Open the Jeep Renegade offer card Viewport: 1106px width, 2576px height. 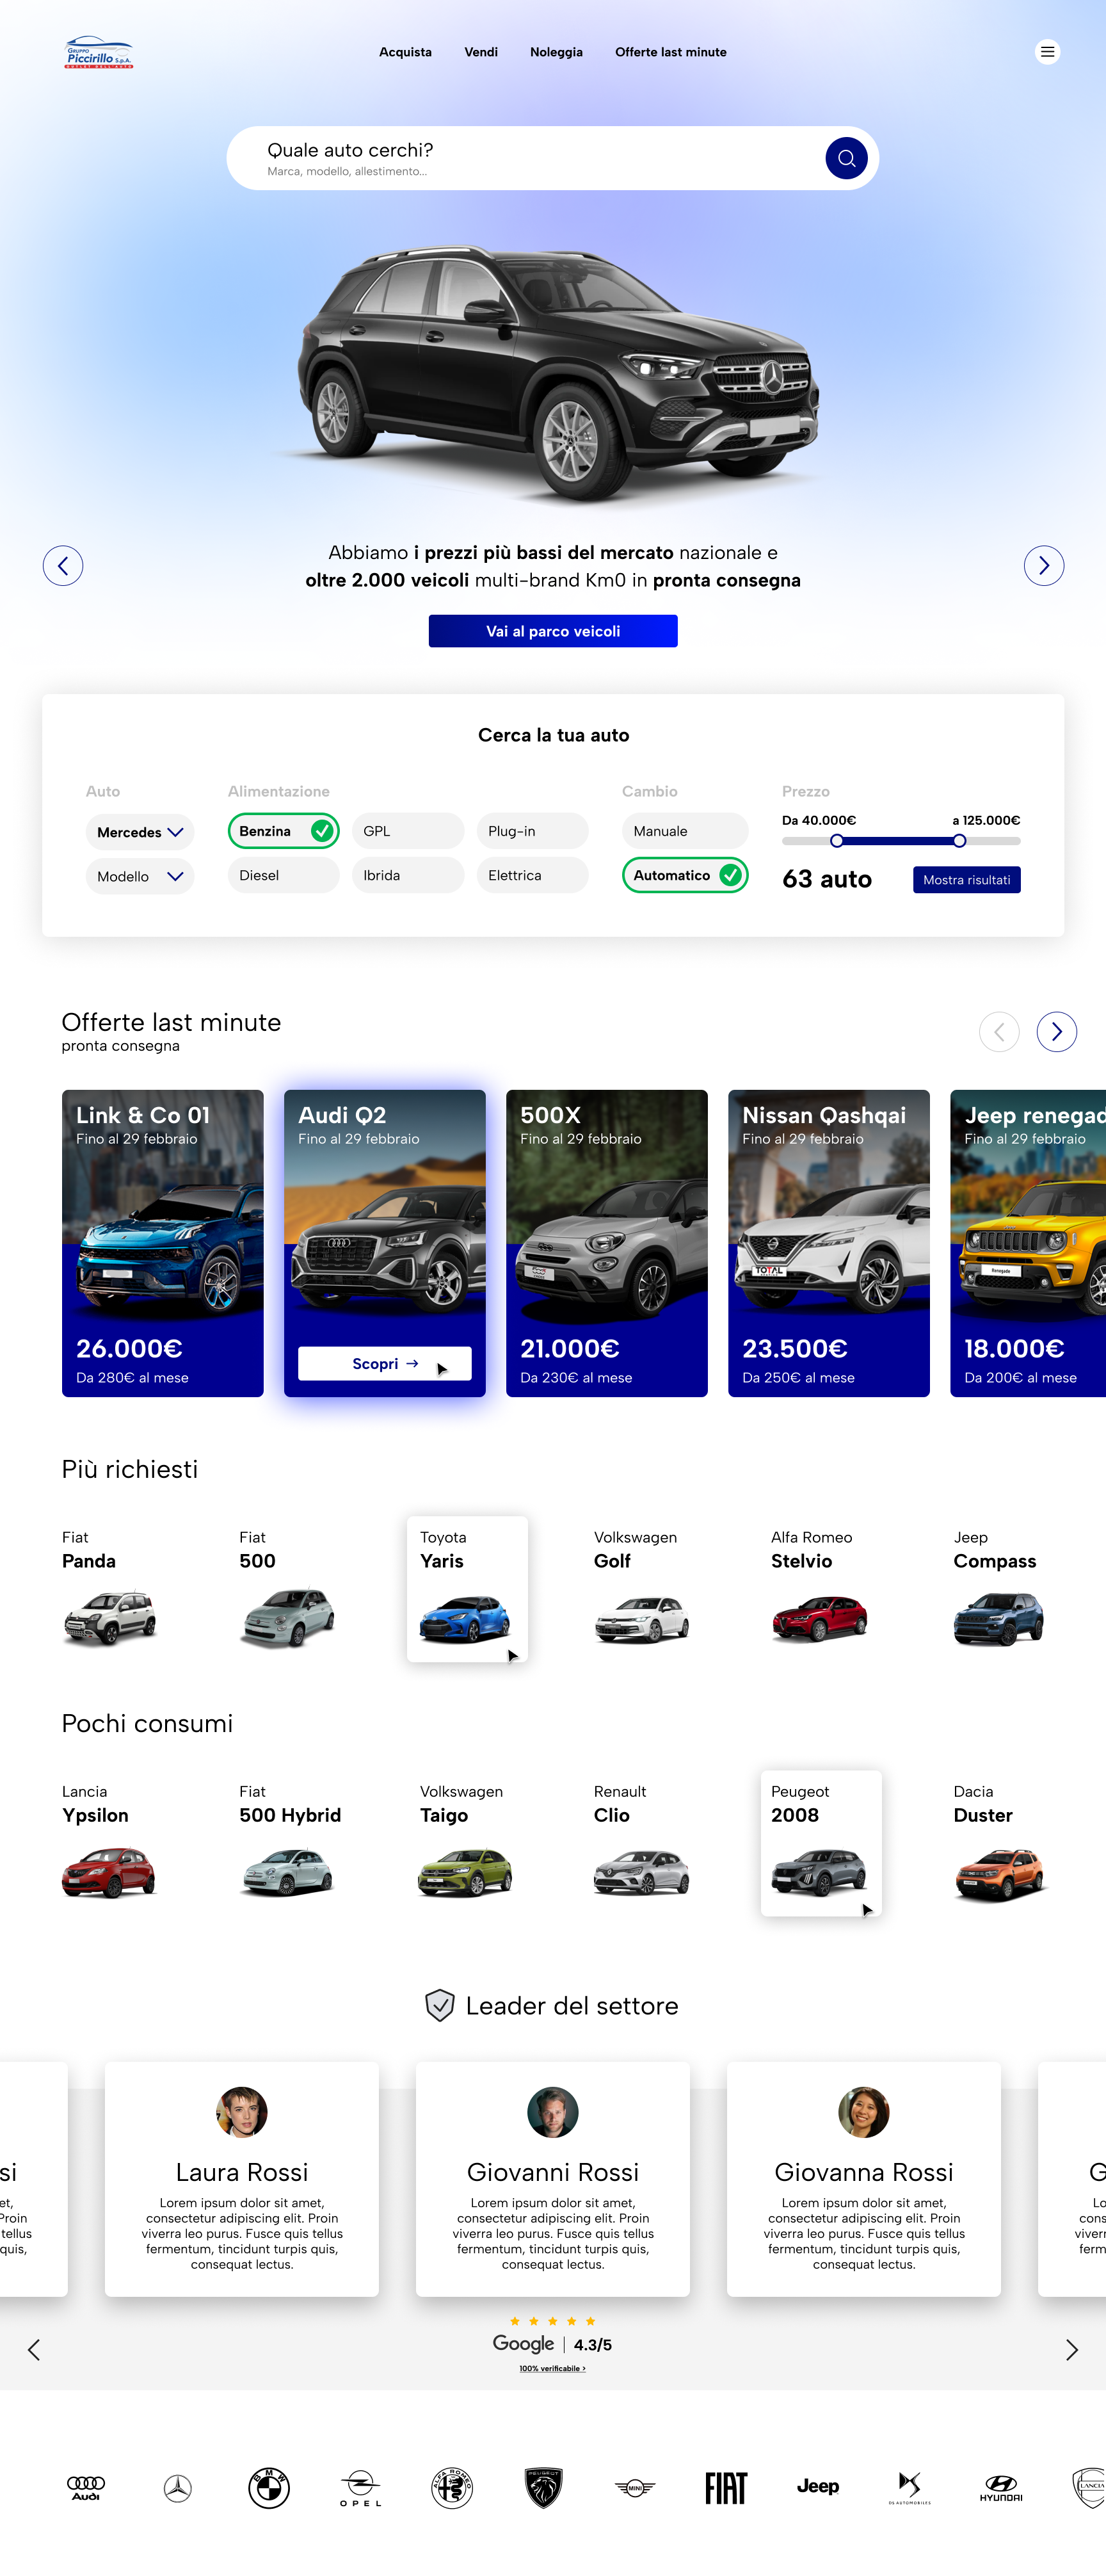tap(1028, 1243)
